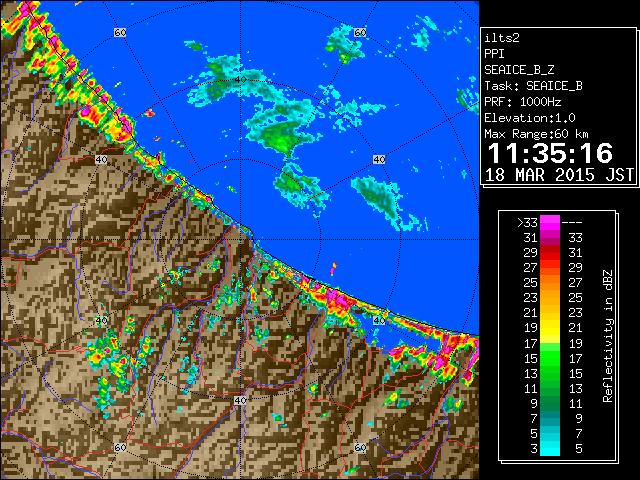The height and width of the screenshot is (480, 640).
Task: Click the 'PRF: 1000Hz' line
Action: 523,102
